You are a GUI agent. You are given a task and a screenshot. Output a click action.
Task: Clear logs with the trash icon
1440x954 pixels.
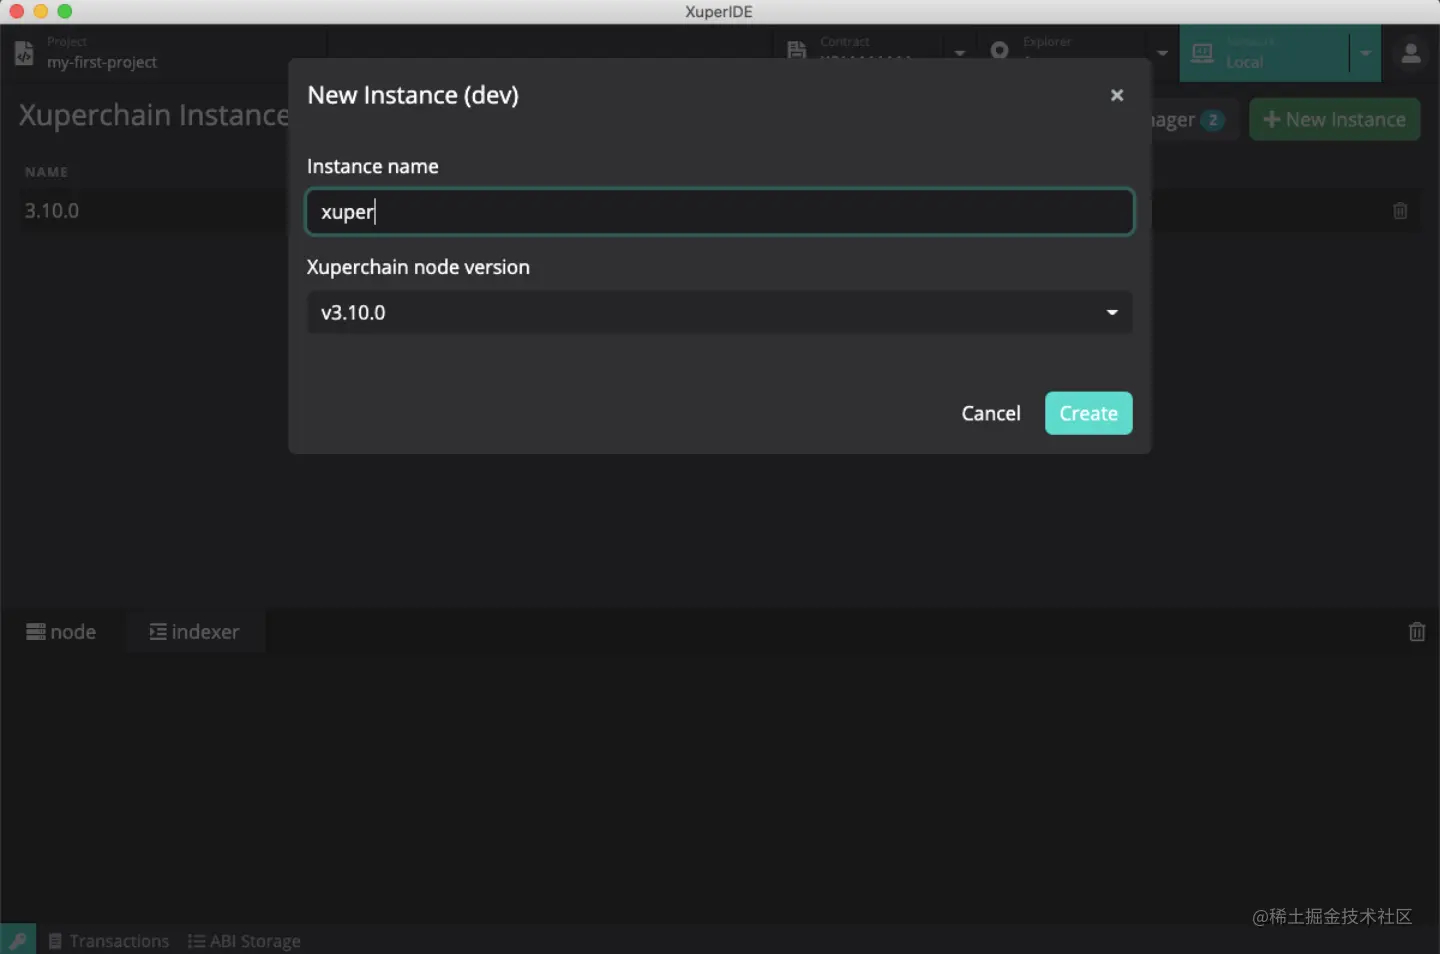point(1417,632)
